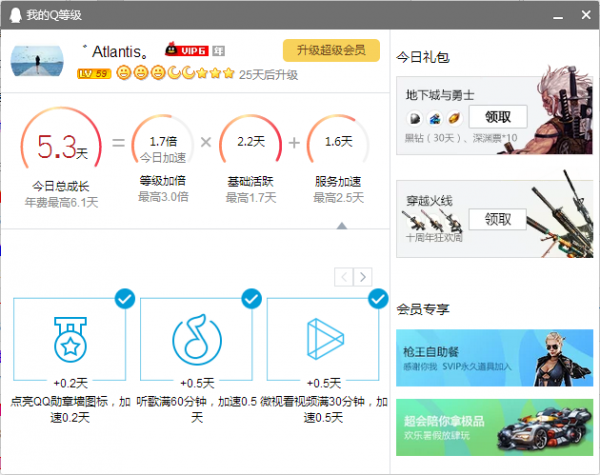
Task: Close the 我的Q等级 window
Action: [585, 15]
